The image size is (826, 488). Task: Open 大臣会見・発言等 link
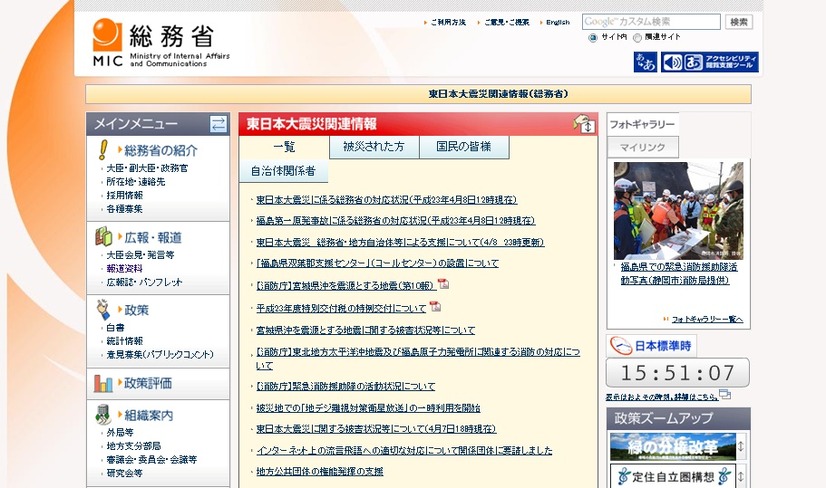[141, 255]
